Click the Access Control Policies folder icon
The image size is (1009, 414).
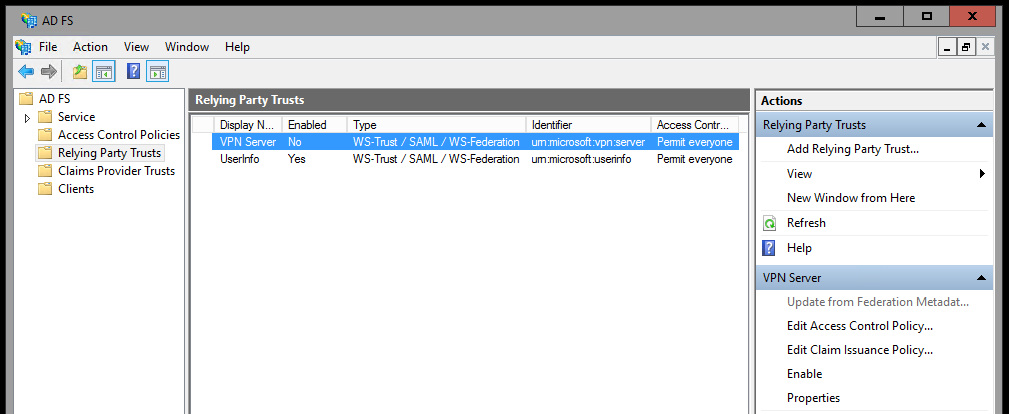coord(44,135)
